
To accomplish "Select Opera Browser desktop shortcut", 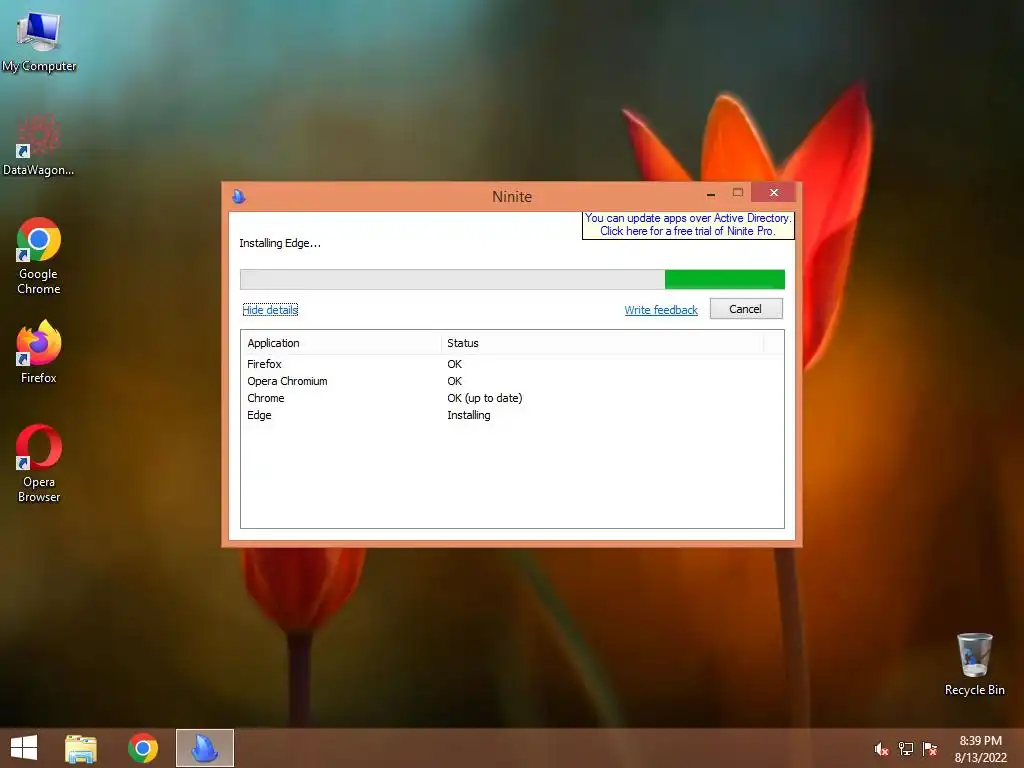I will click(39, 464).
